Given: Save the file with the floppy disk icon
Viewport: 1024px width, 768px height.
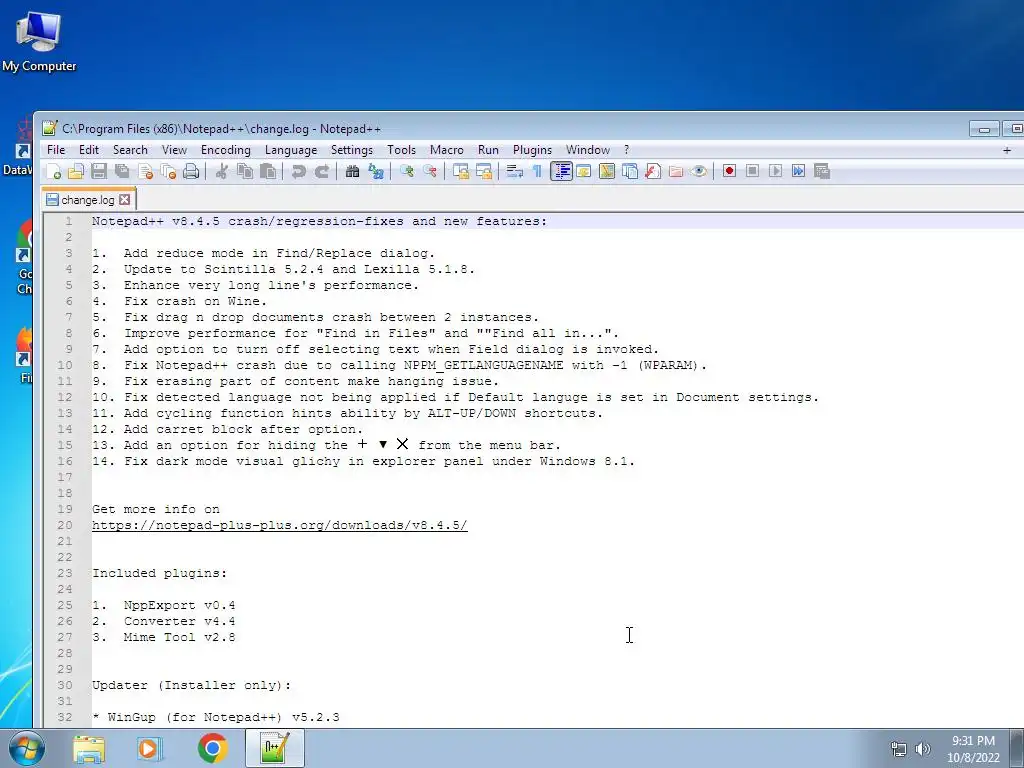Looking at the screenshot, I should 99,171.
